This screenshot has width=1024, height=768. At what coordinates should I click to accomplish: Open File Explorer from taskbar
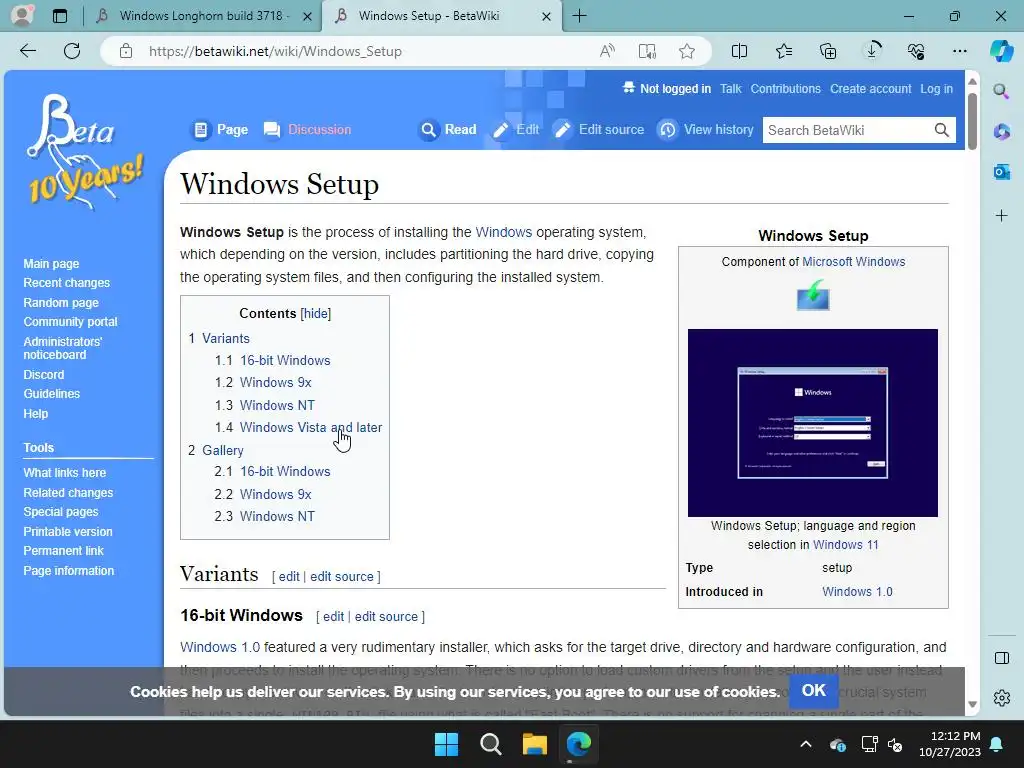(535, 744)
